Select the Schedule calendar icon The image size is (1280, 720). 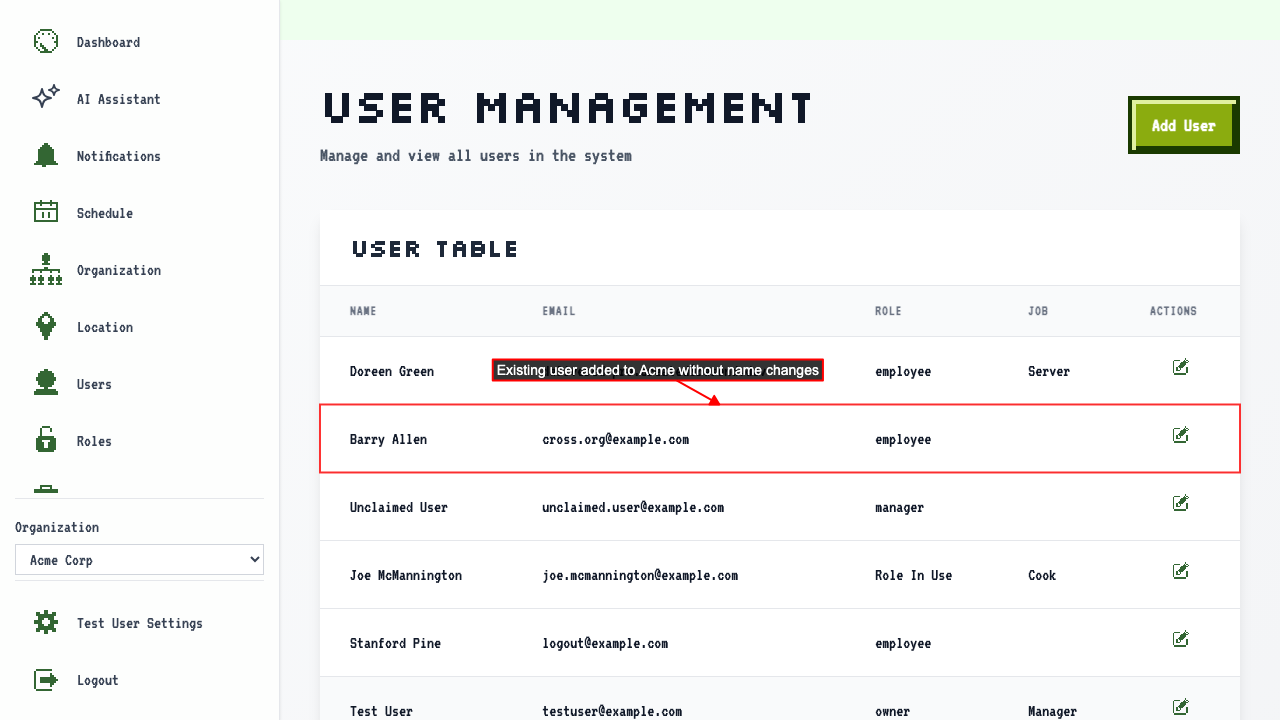[x=46, y=212]
